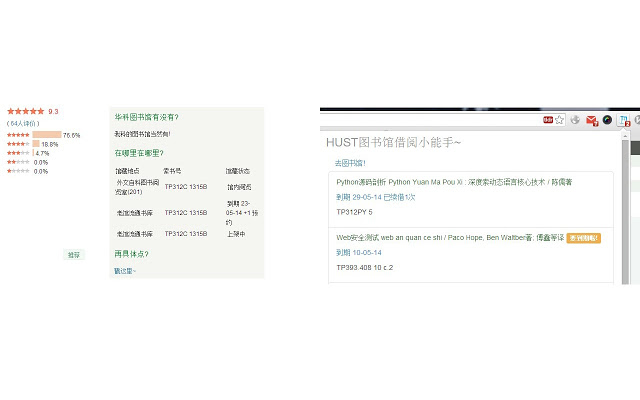Click the one-star row stars icon

(x=18, y=171)
